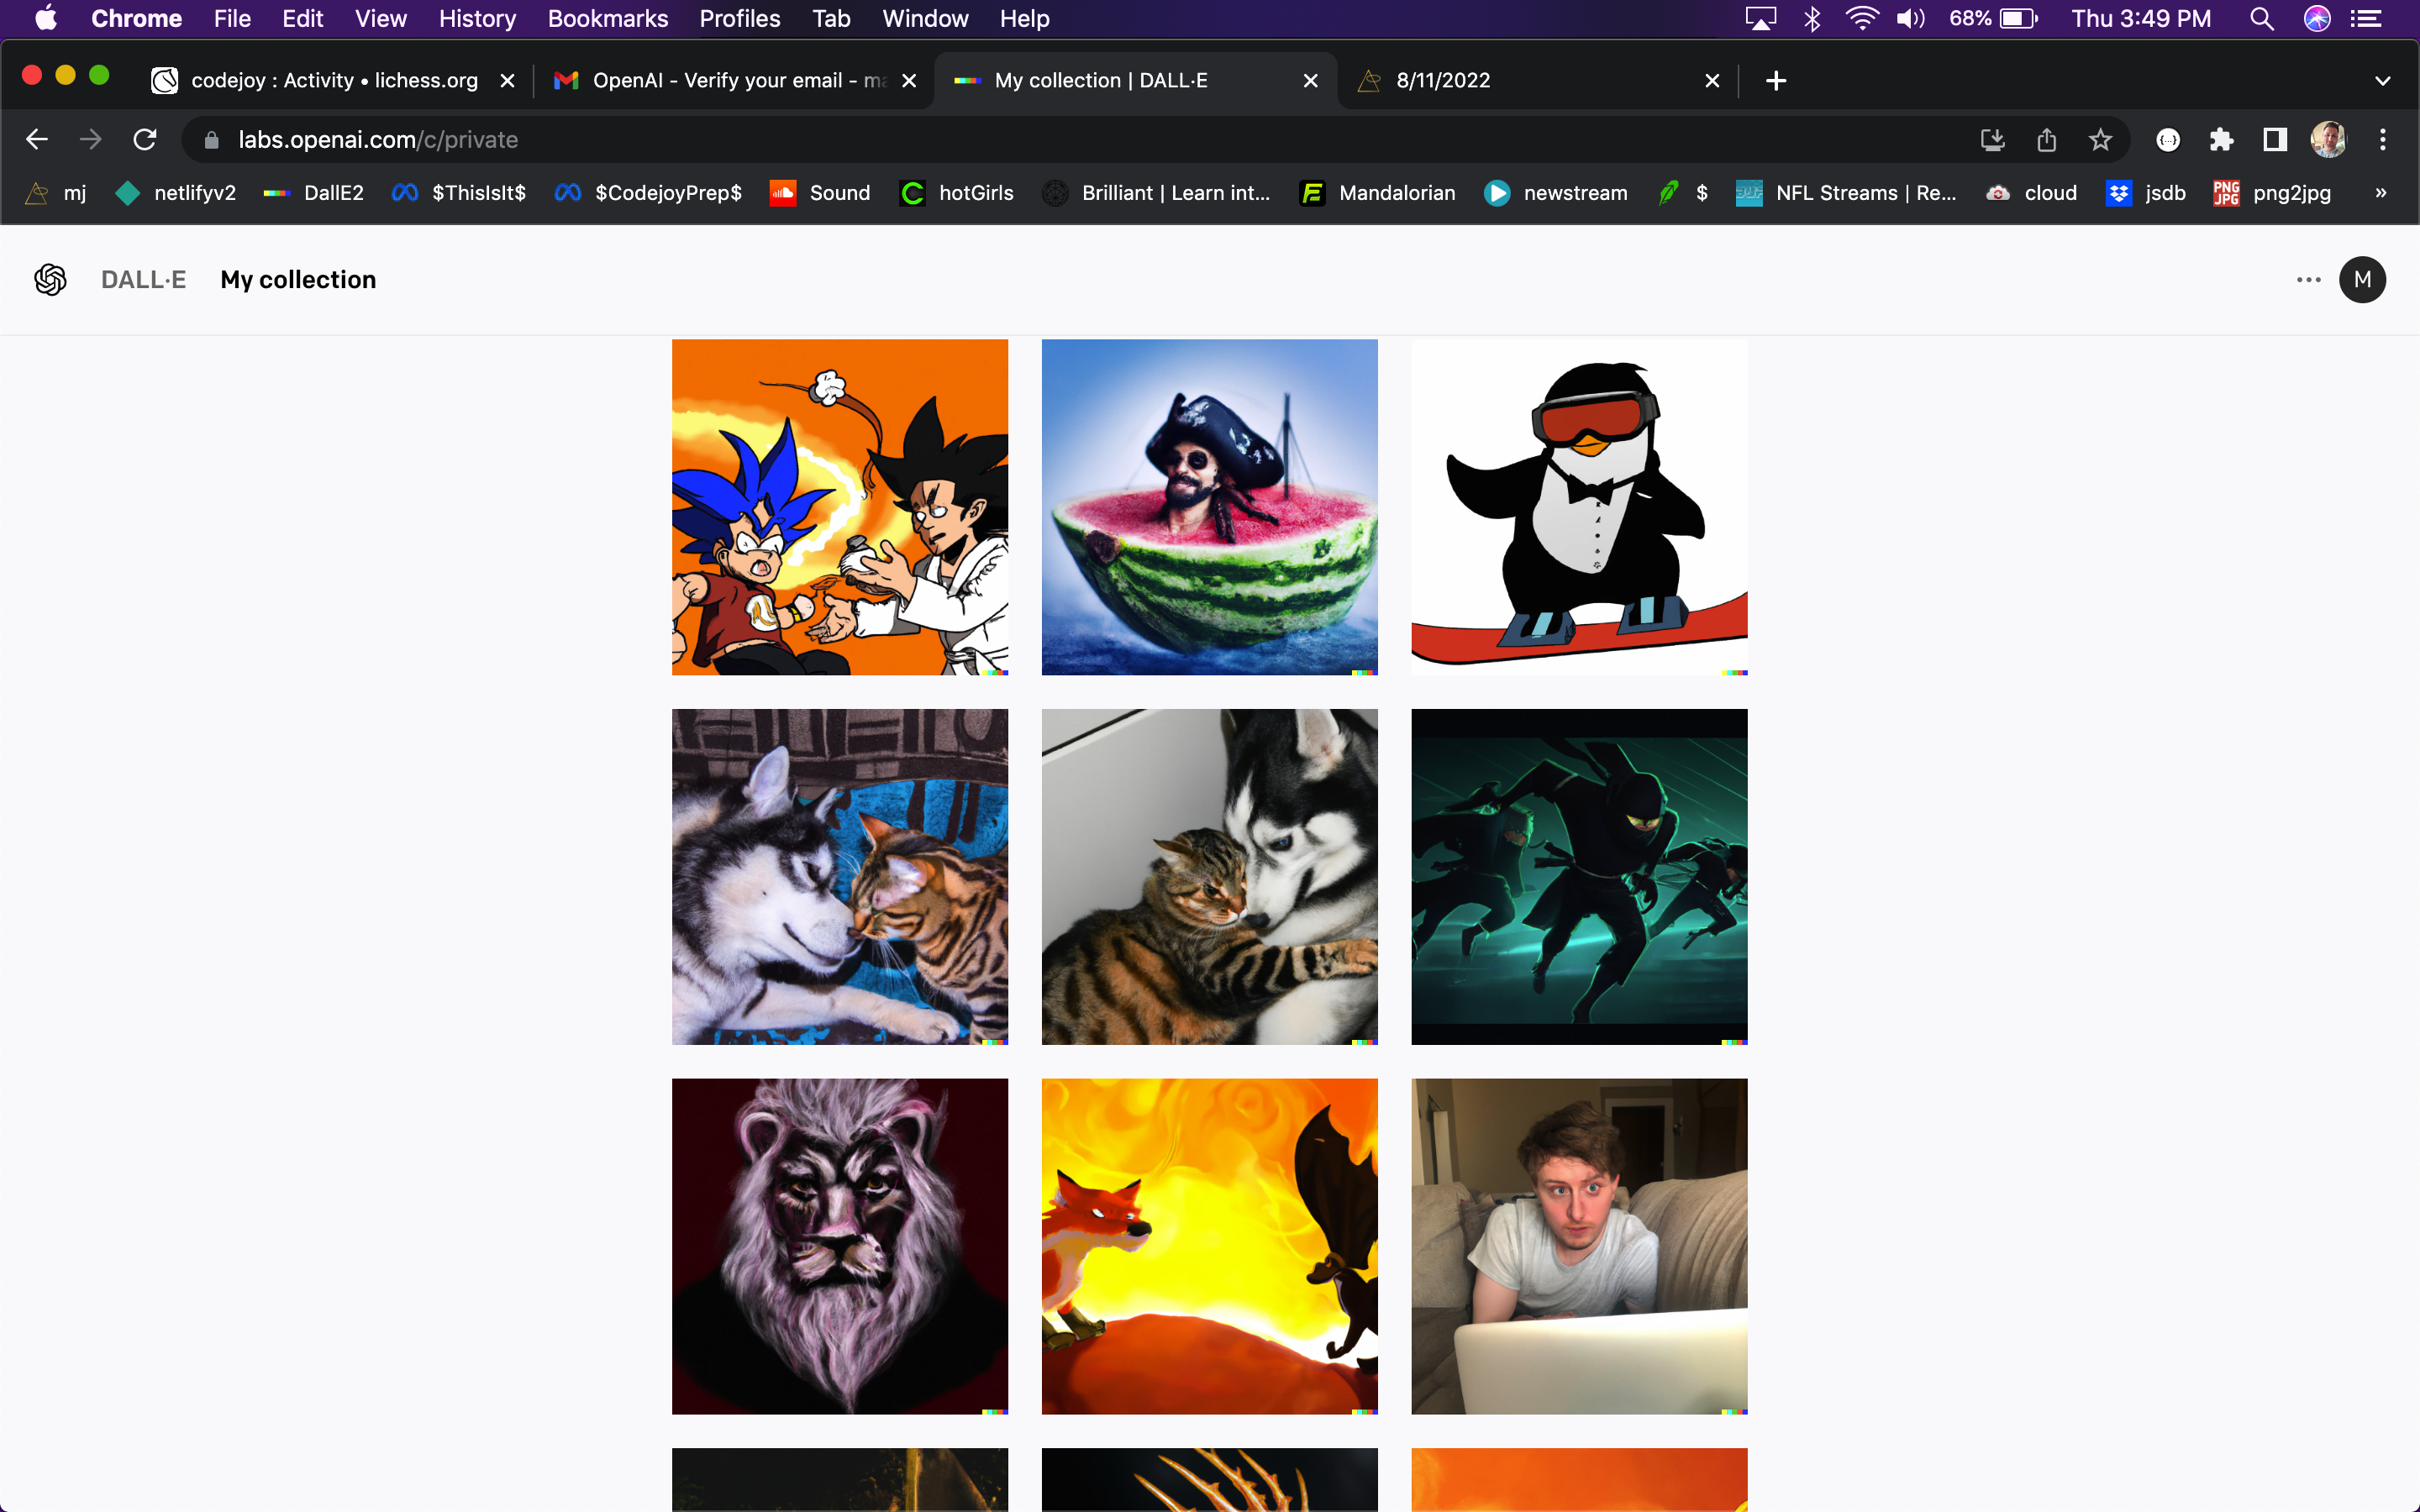
Task: Open the newstream bookmark
Action: point(1556,193)
